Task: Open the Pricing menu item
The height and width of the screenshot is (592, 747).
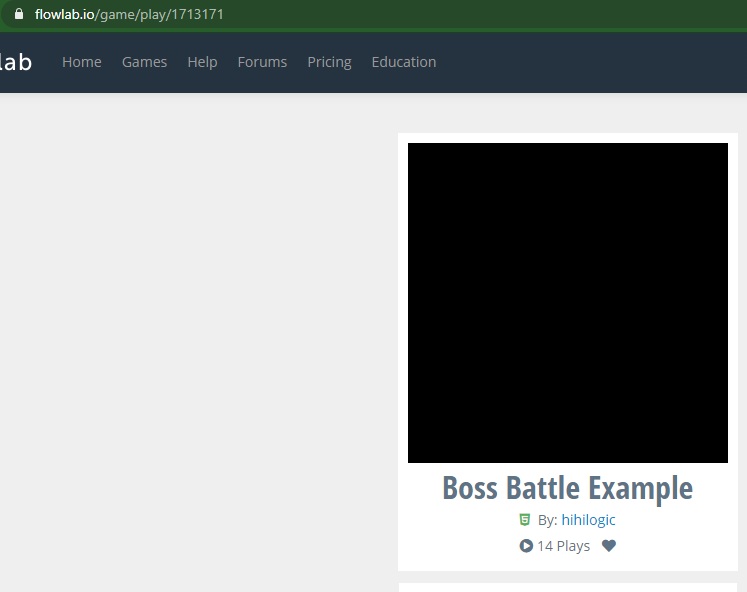Action: (x=329, y=62)
